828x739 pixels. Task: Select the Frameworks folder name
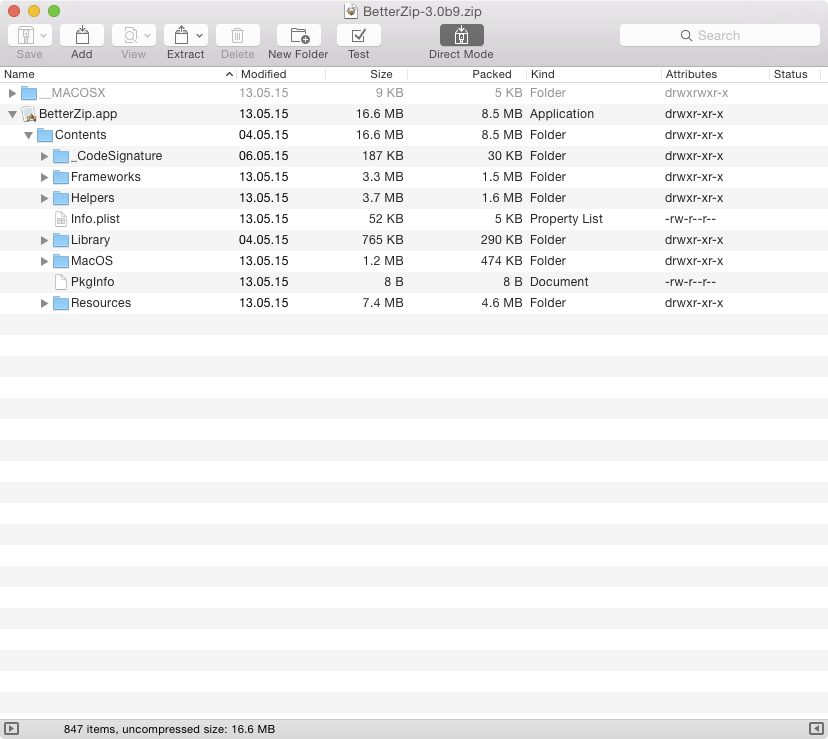[106, 177]
